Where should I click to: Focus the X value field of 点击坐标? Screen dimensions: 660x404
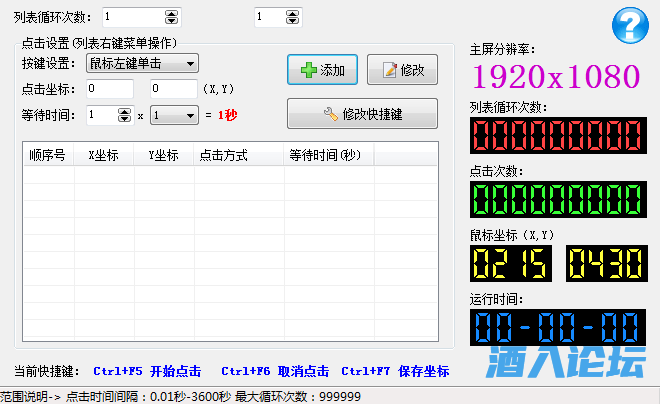[x=108, y=89]
